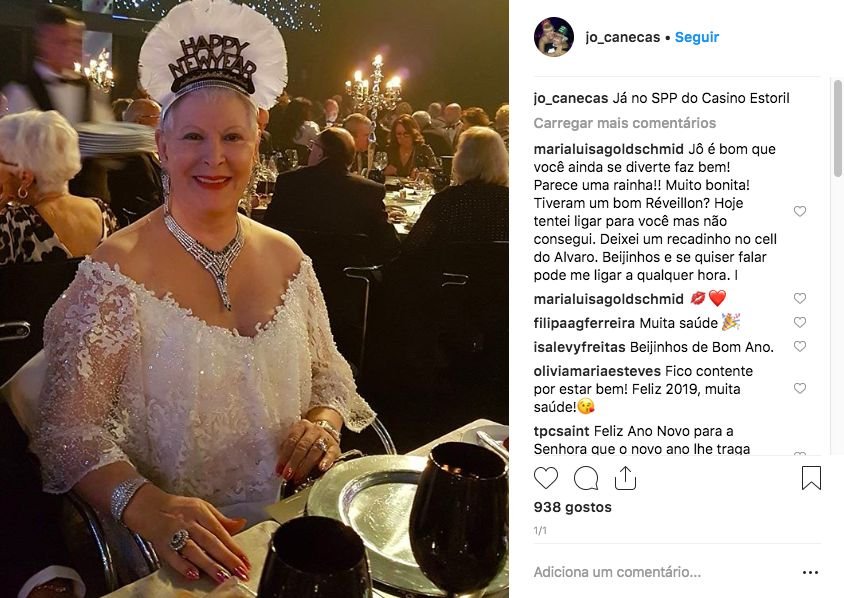Screen dimensions: 844x598
Task: View the 938 gostos likes list
Action: [x=572, y=507]
